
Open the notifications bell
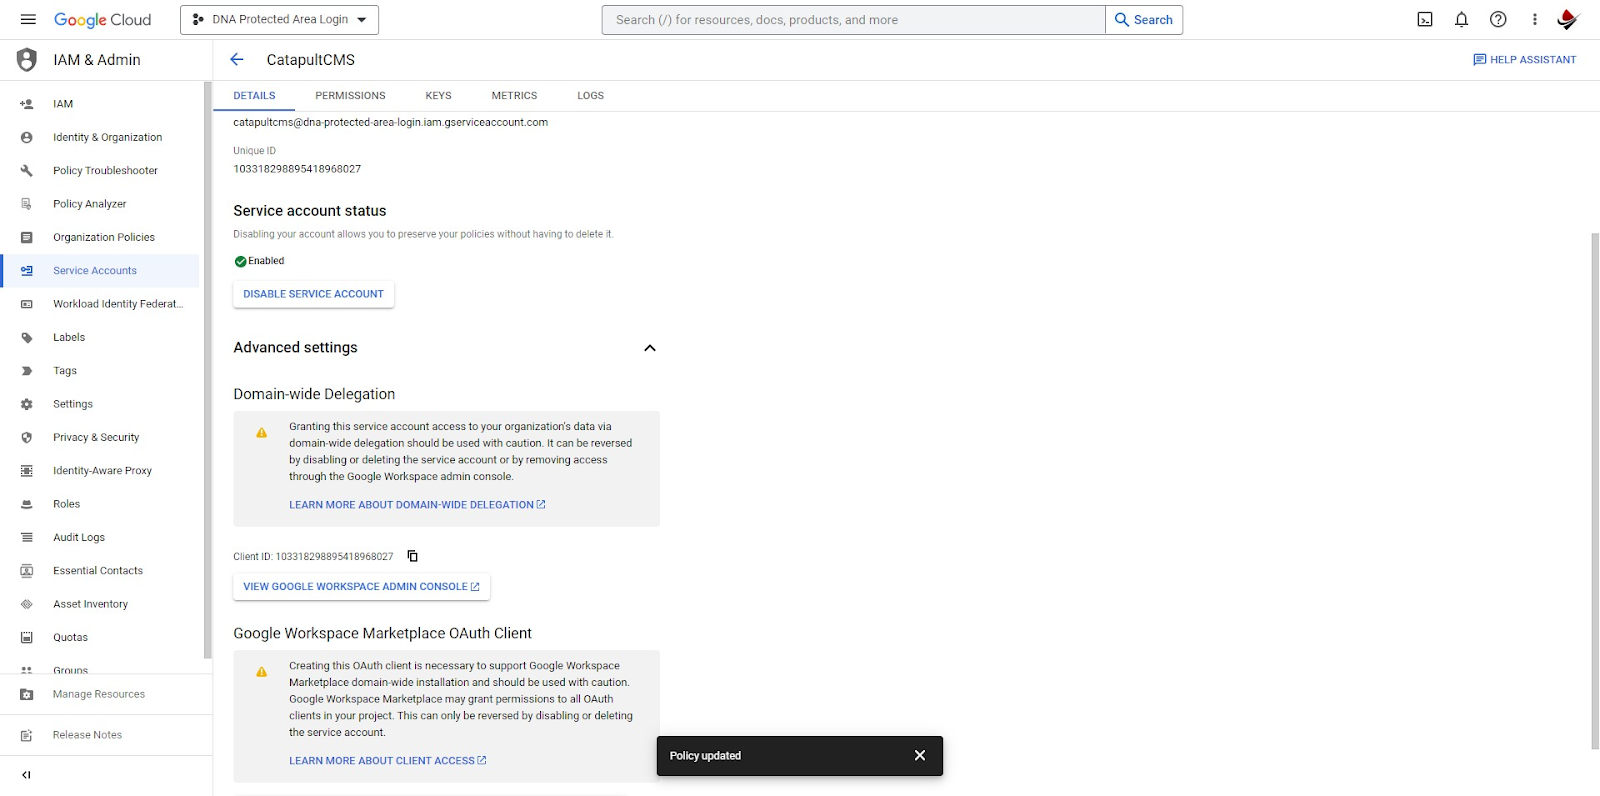pos(1461,20)
